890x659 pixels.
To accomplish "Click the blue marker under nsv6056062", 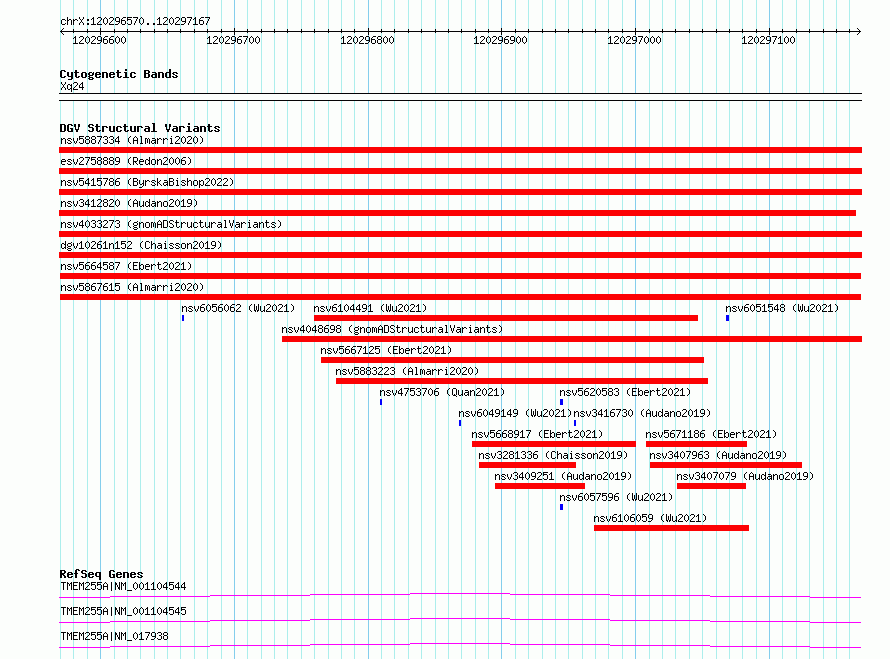I will click(183, 318).
